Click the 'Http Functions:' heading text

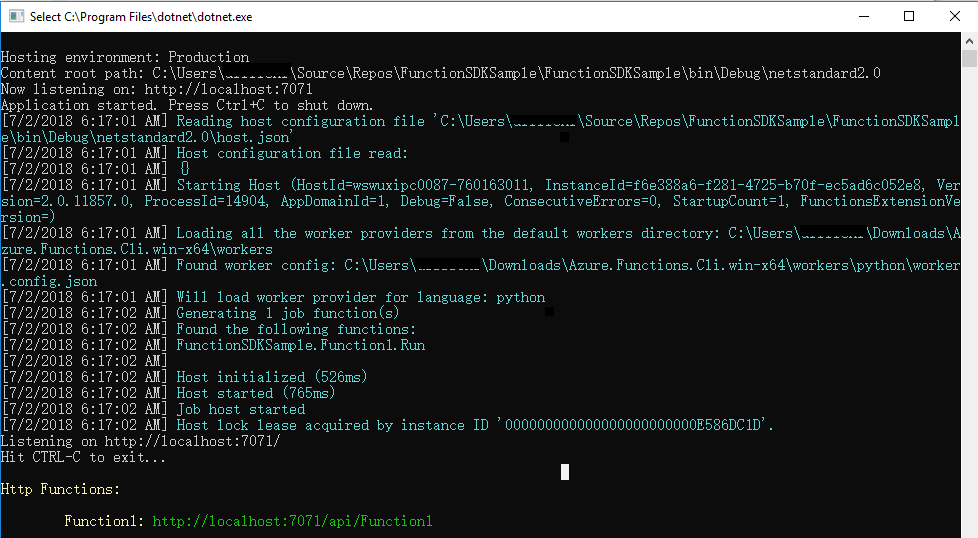tap(60, 489)
